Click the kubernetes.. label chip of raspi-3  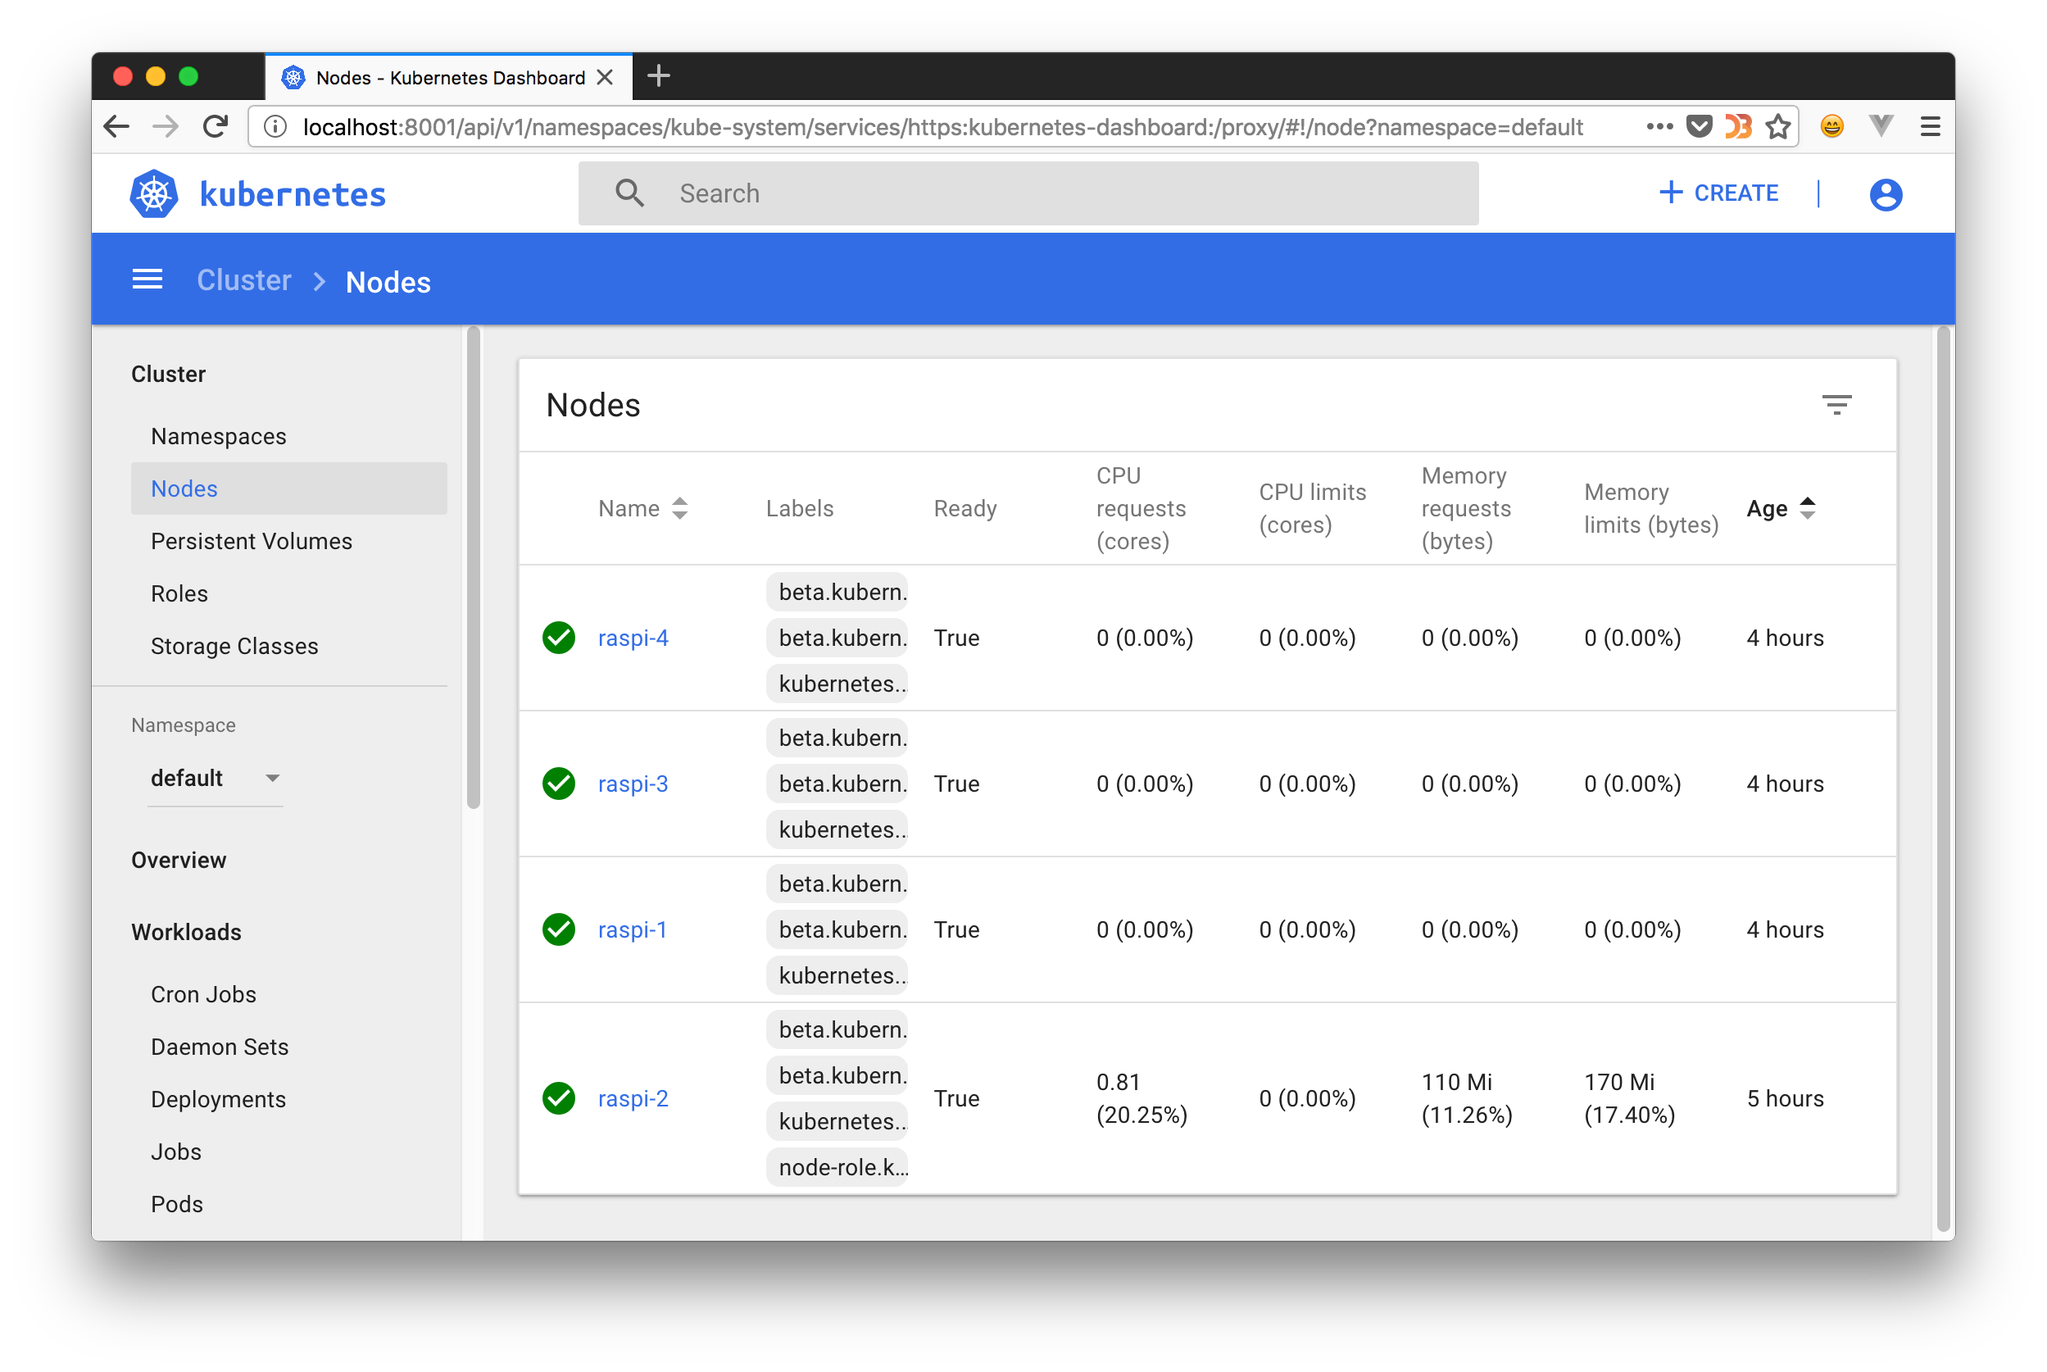[x=838, y=830]
